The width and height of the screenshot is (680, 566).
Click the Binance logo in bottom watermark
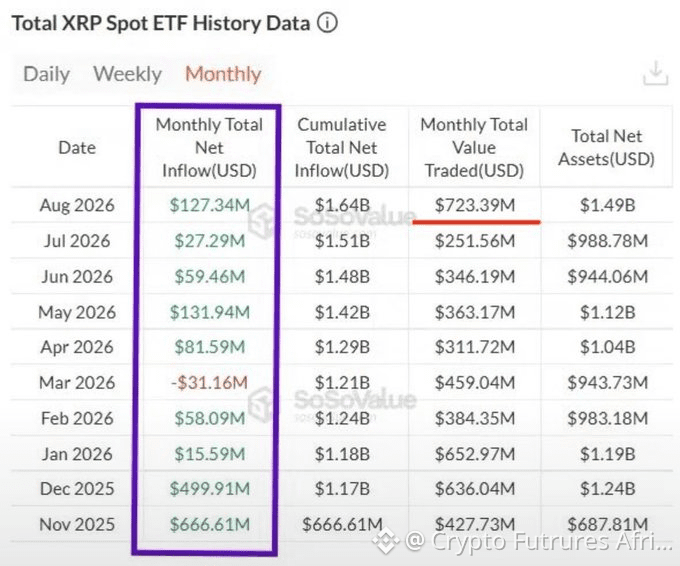386,540
